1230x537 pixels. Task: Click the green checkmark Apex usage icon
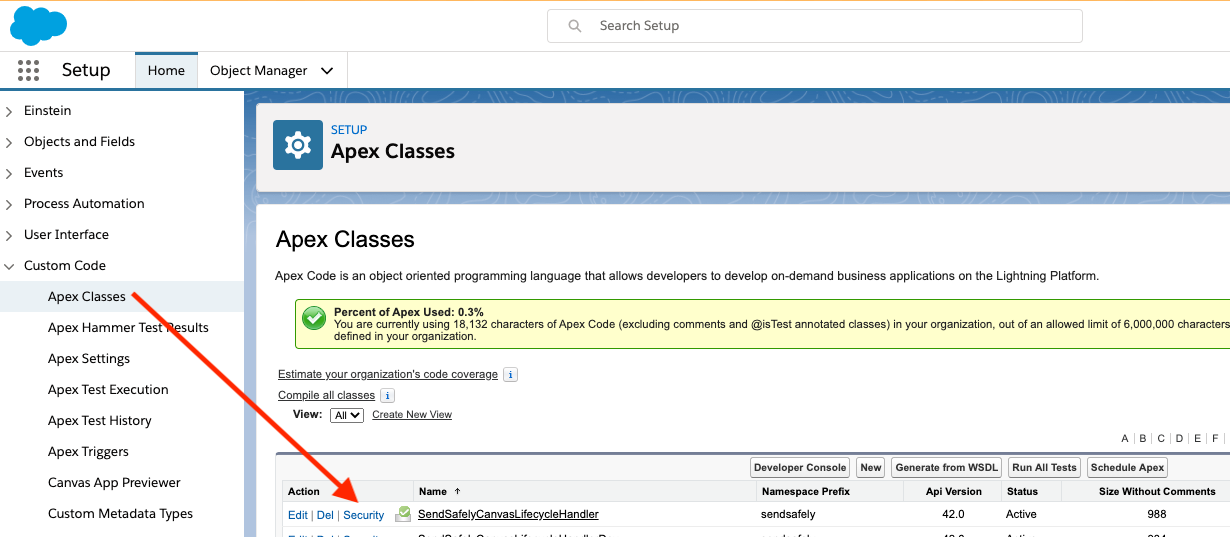coord(314,319)
